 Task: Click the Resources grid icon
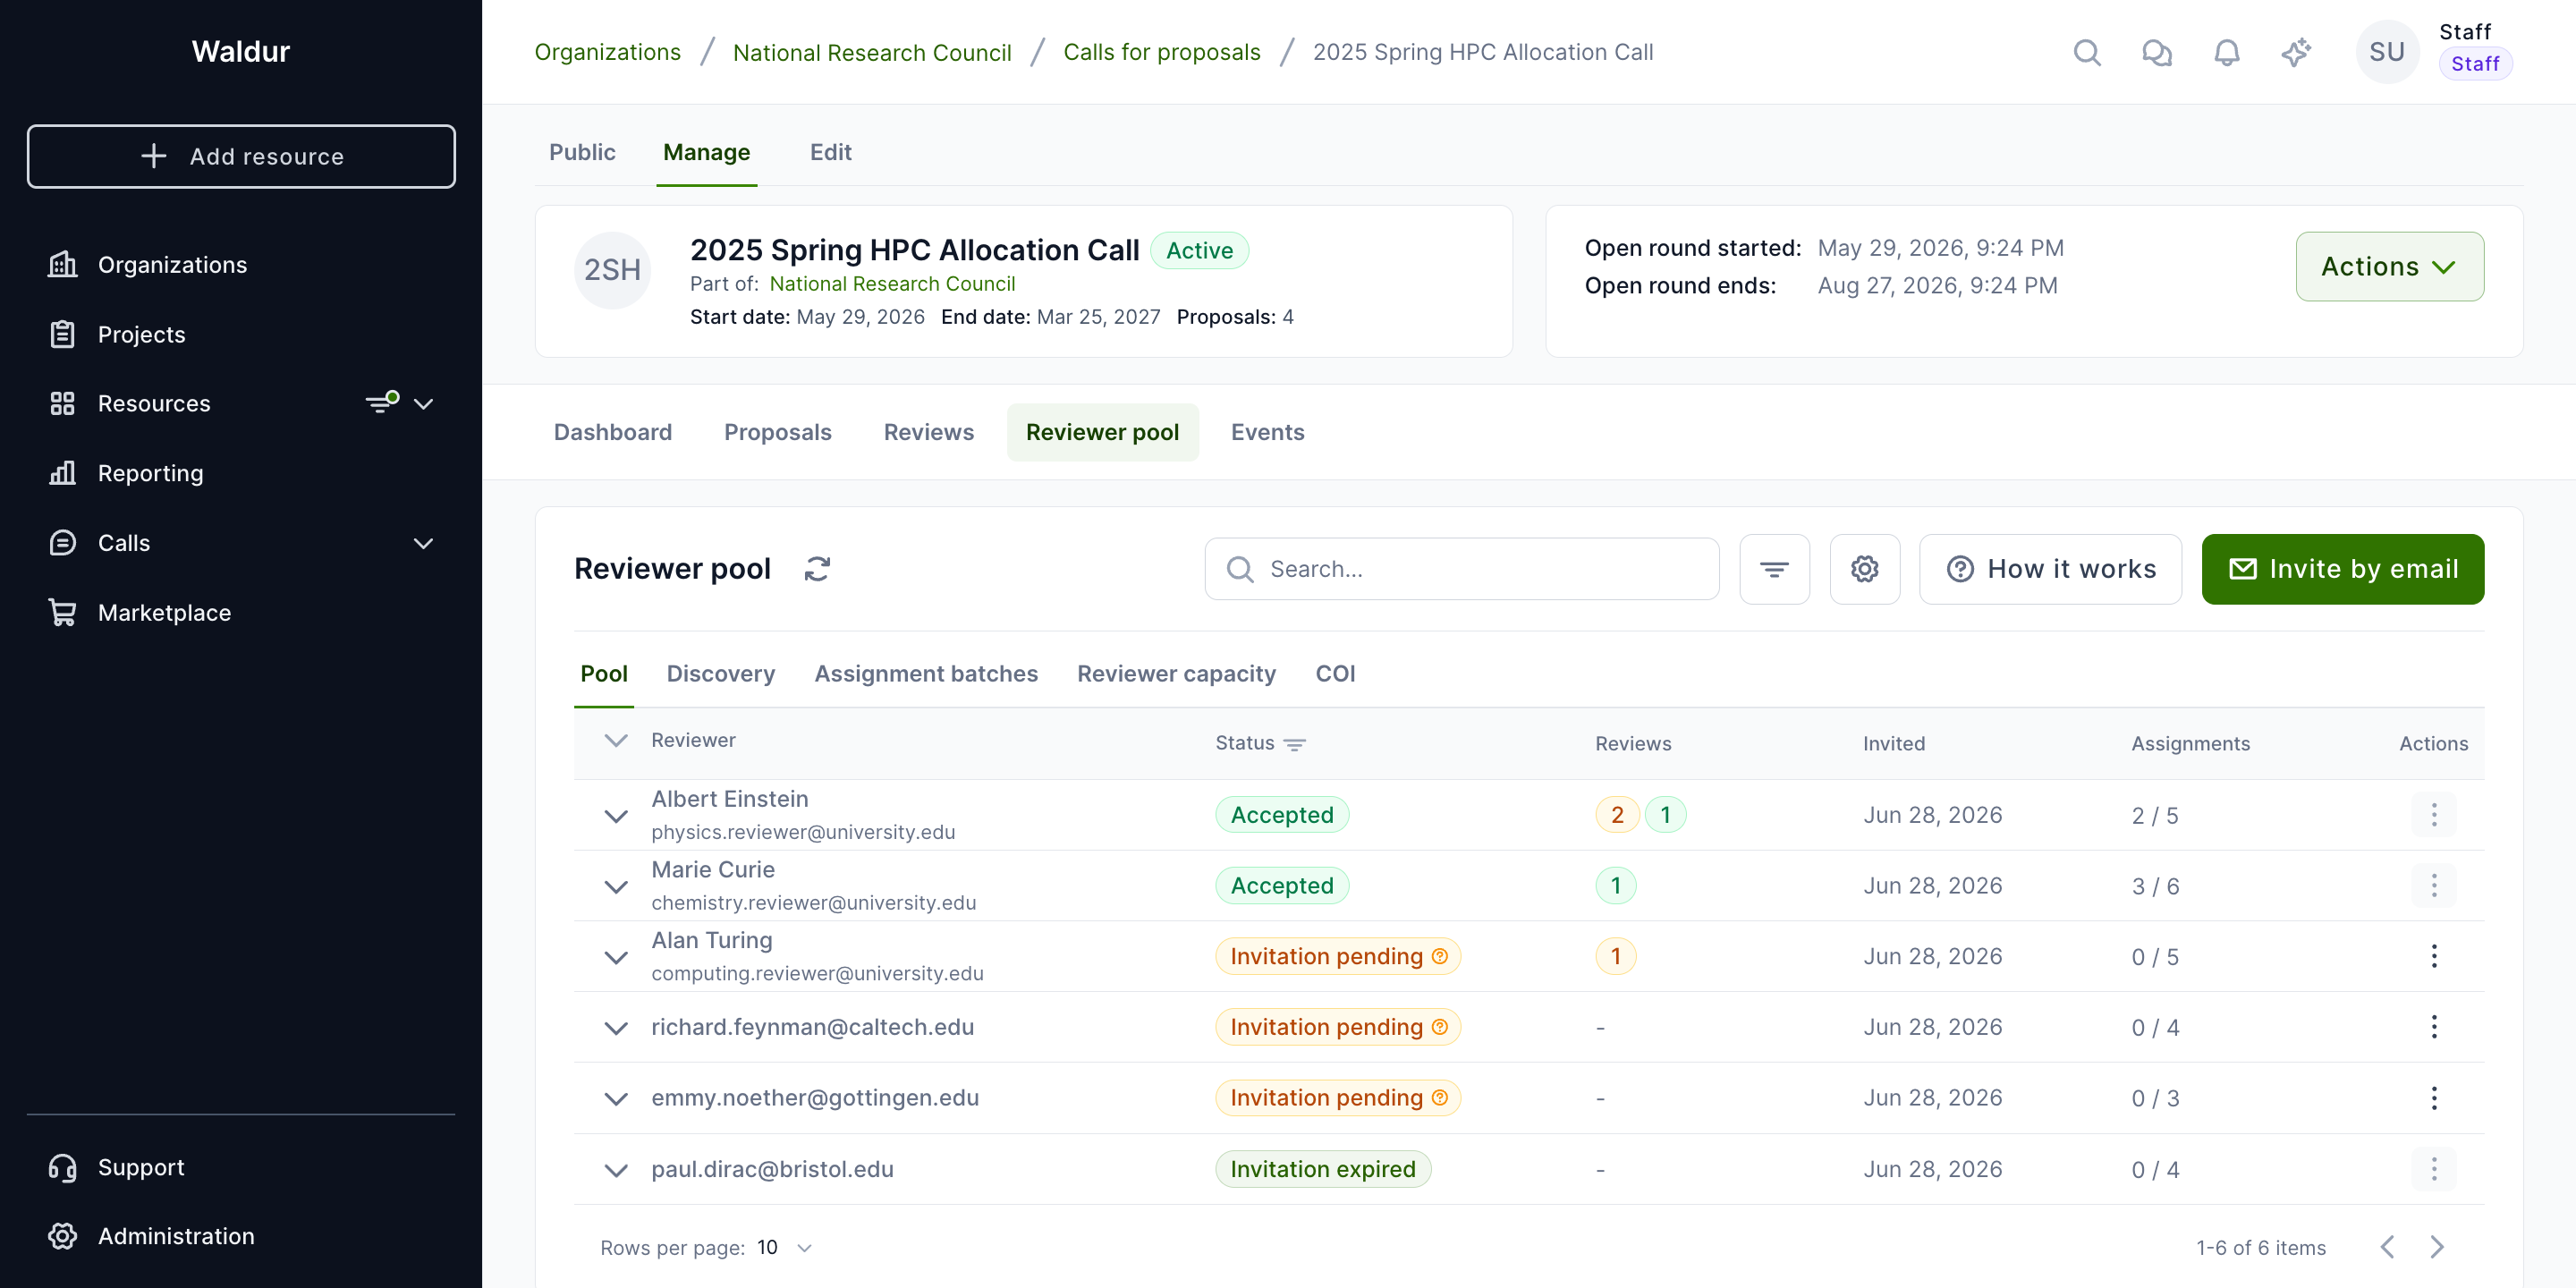(x=63, y=403)
